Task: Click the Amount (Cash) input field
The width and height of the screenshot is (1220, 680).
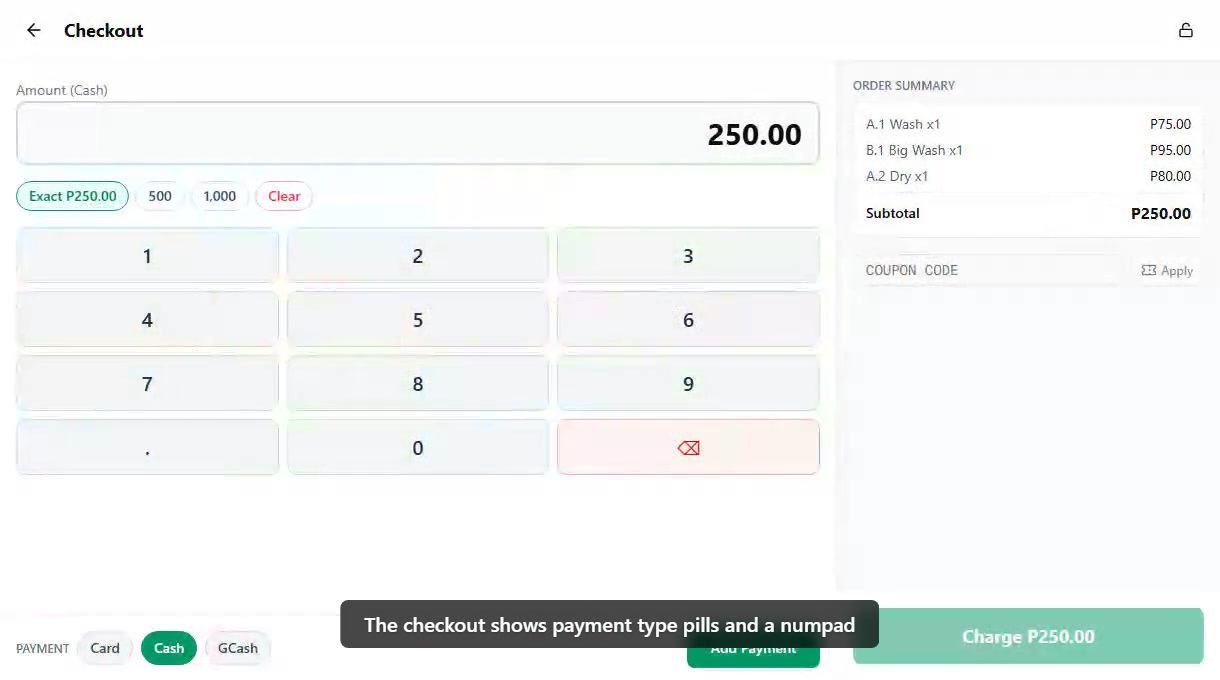Action: (418, 133)
